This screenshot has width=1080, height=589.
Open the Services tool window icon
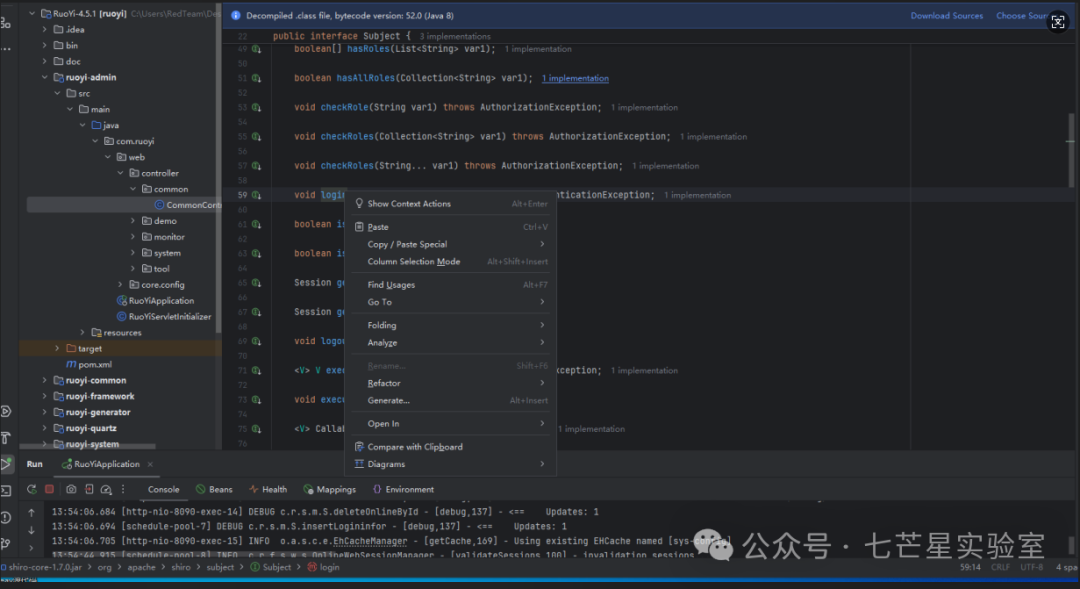pyautogui.click(x=6, y=411)
